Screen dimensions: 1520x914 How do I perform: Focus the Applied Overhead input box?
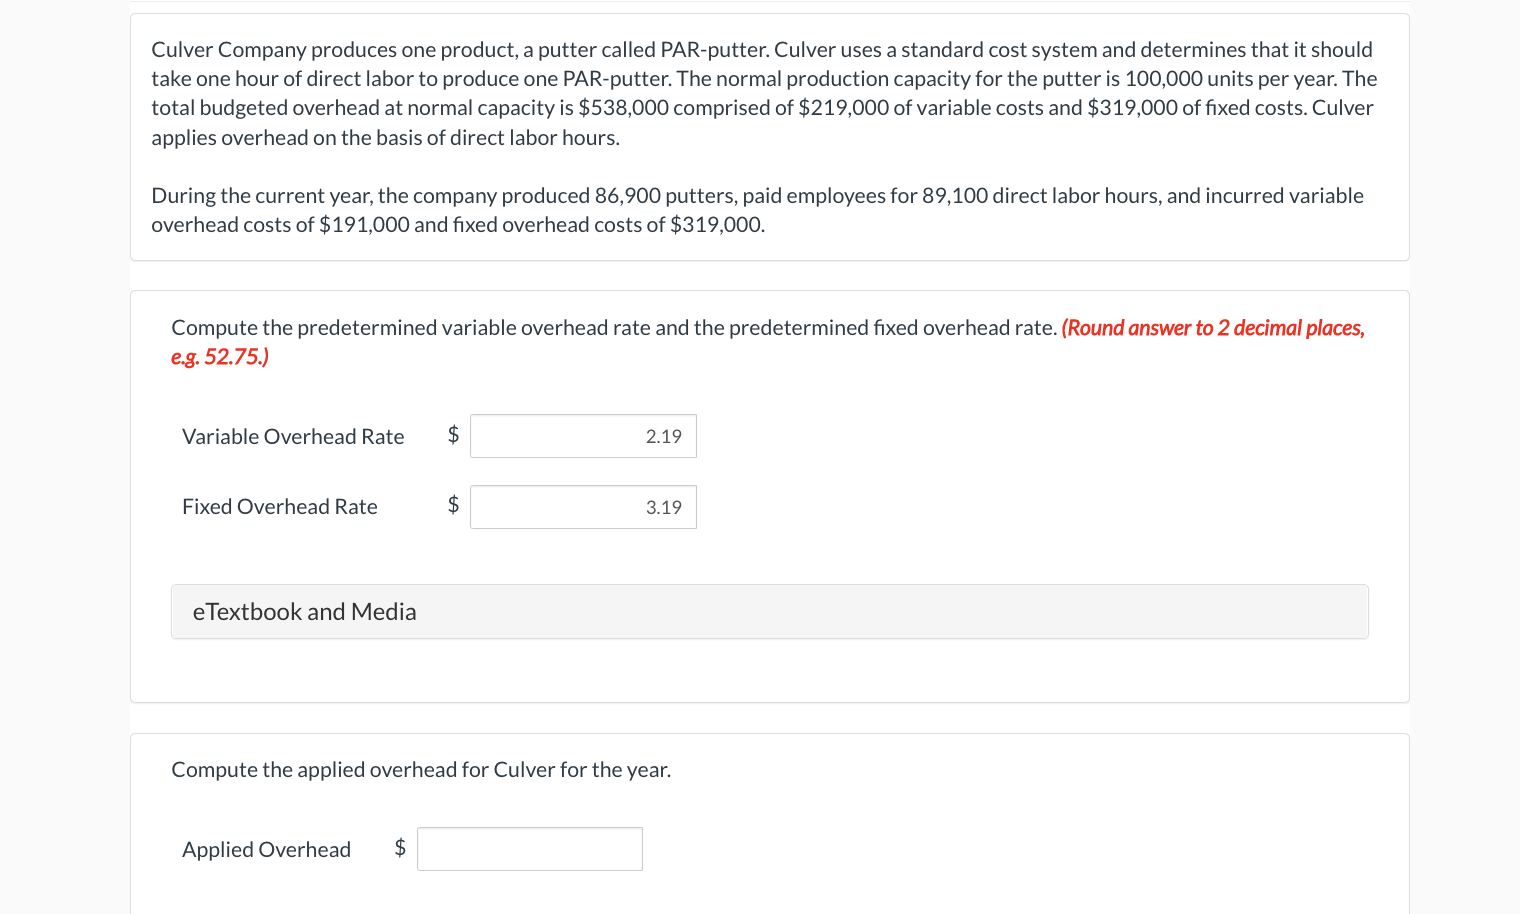point(530,849)
